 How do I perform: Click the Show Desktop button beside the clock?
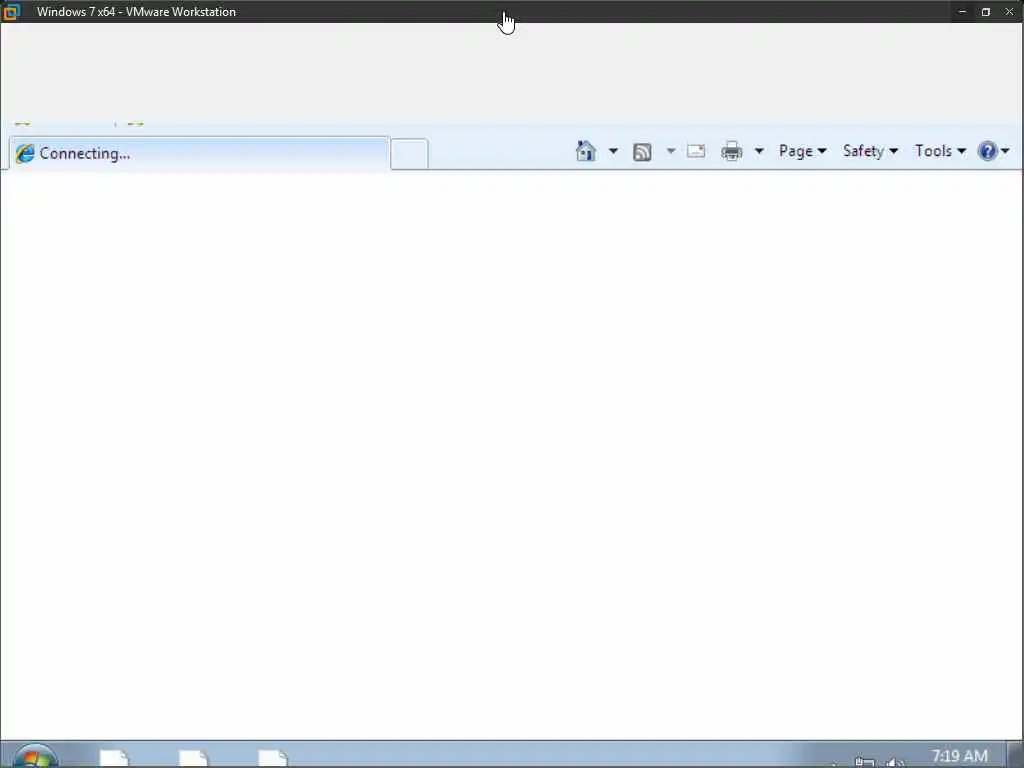pyautogui.click(x=1015, y=755)
